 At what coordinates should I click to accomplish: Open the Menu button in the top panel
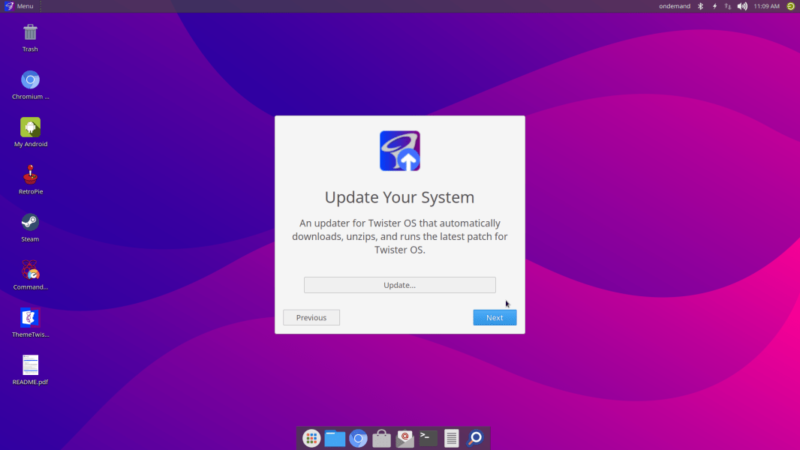point(19,6)
